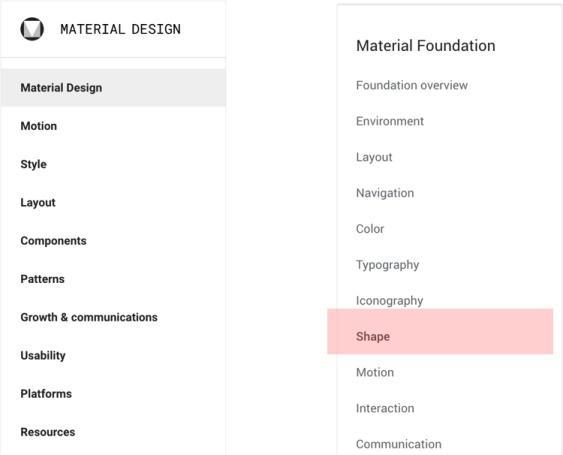
Task: Click the Material Design logo icon
Action: tap(32, 29)
